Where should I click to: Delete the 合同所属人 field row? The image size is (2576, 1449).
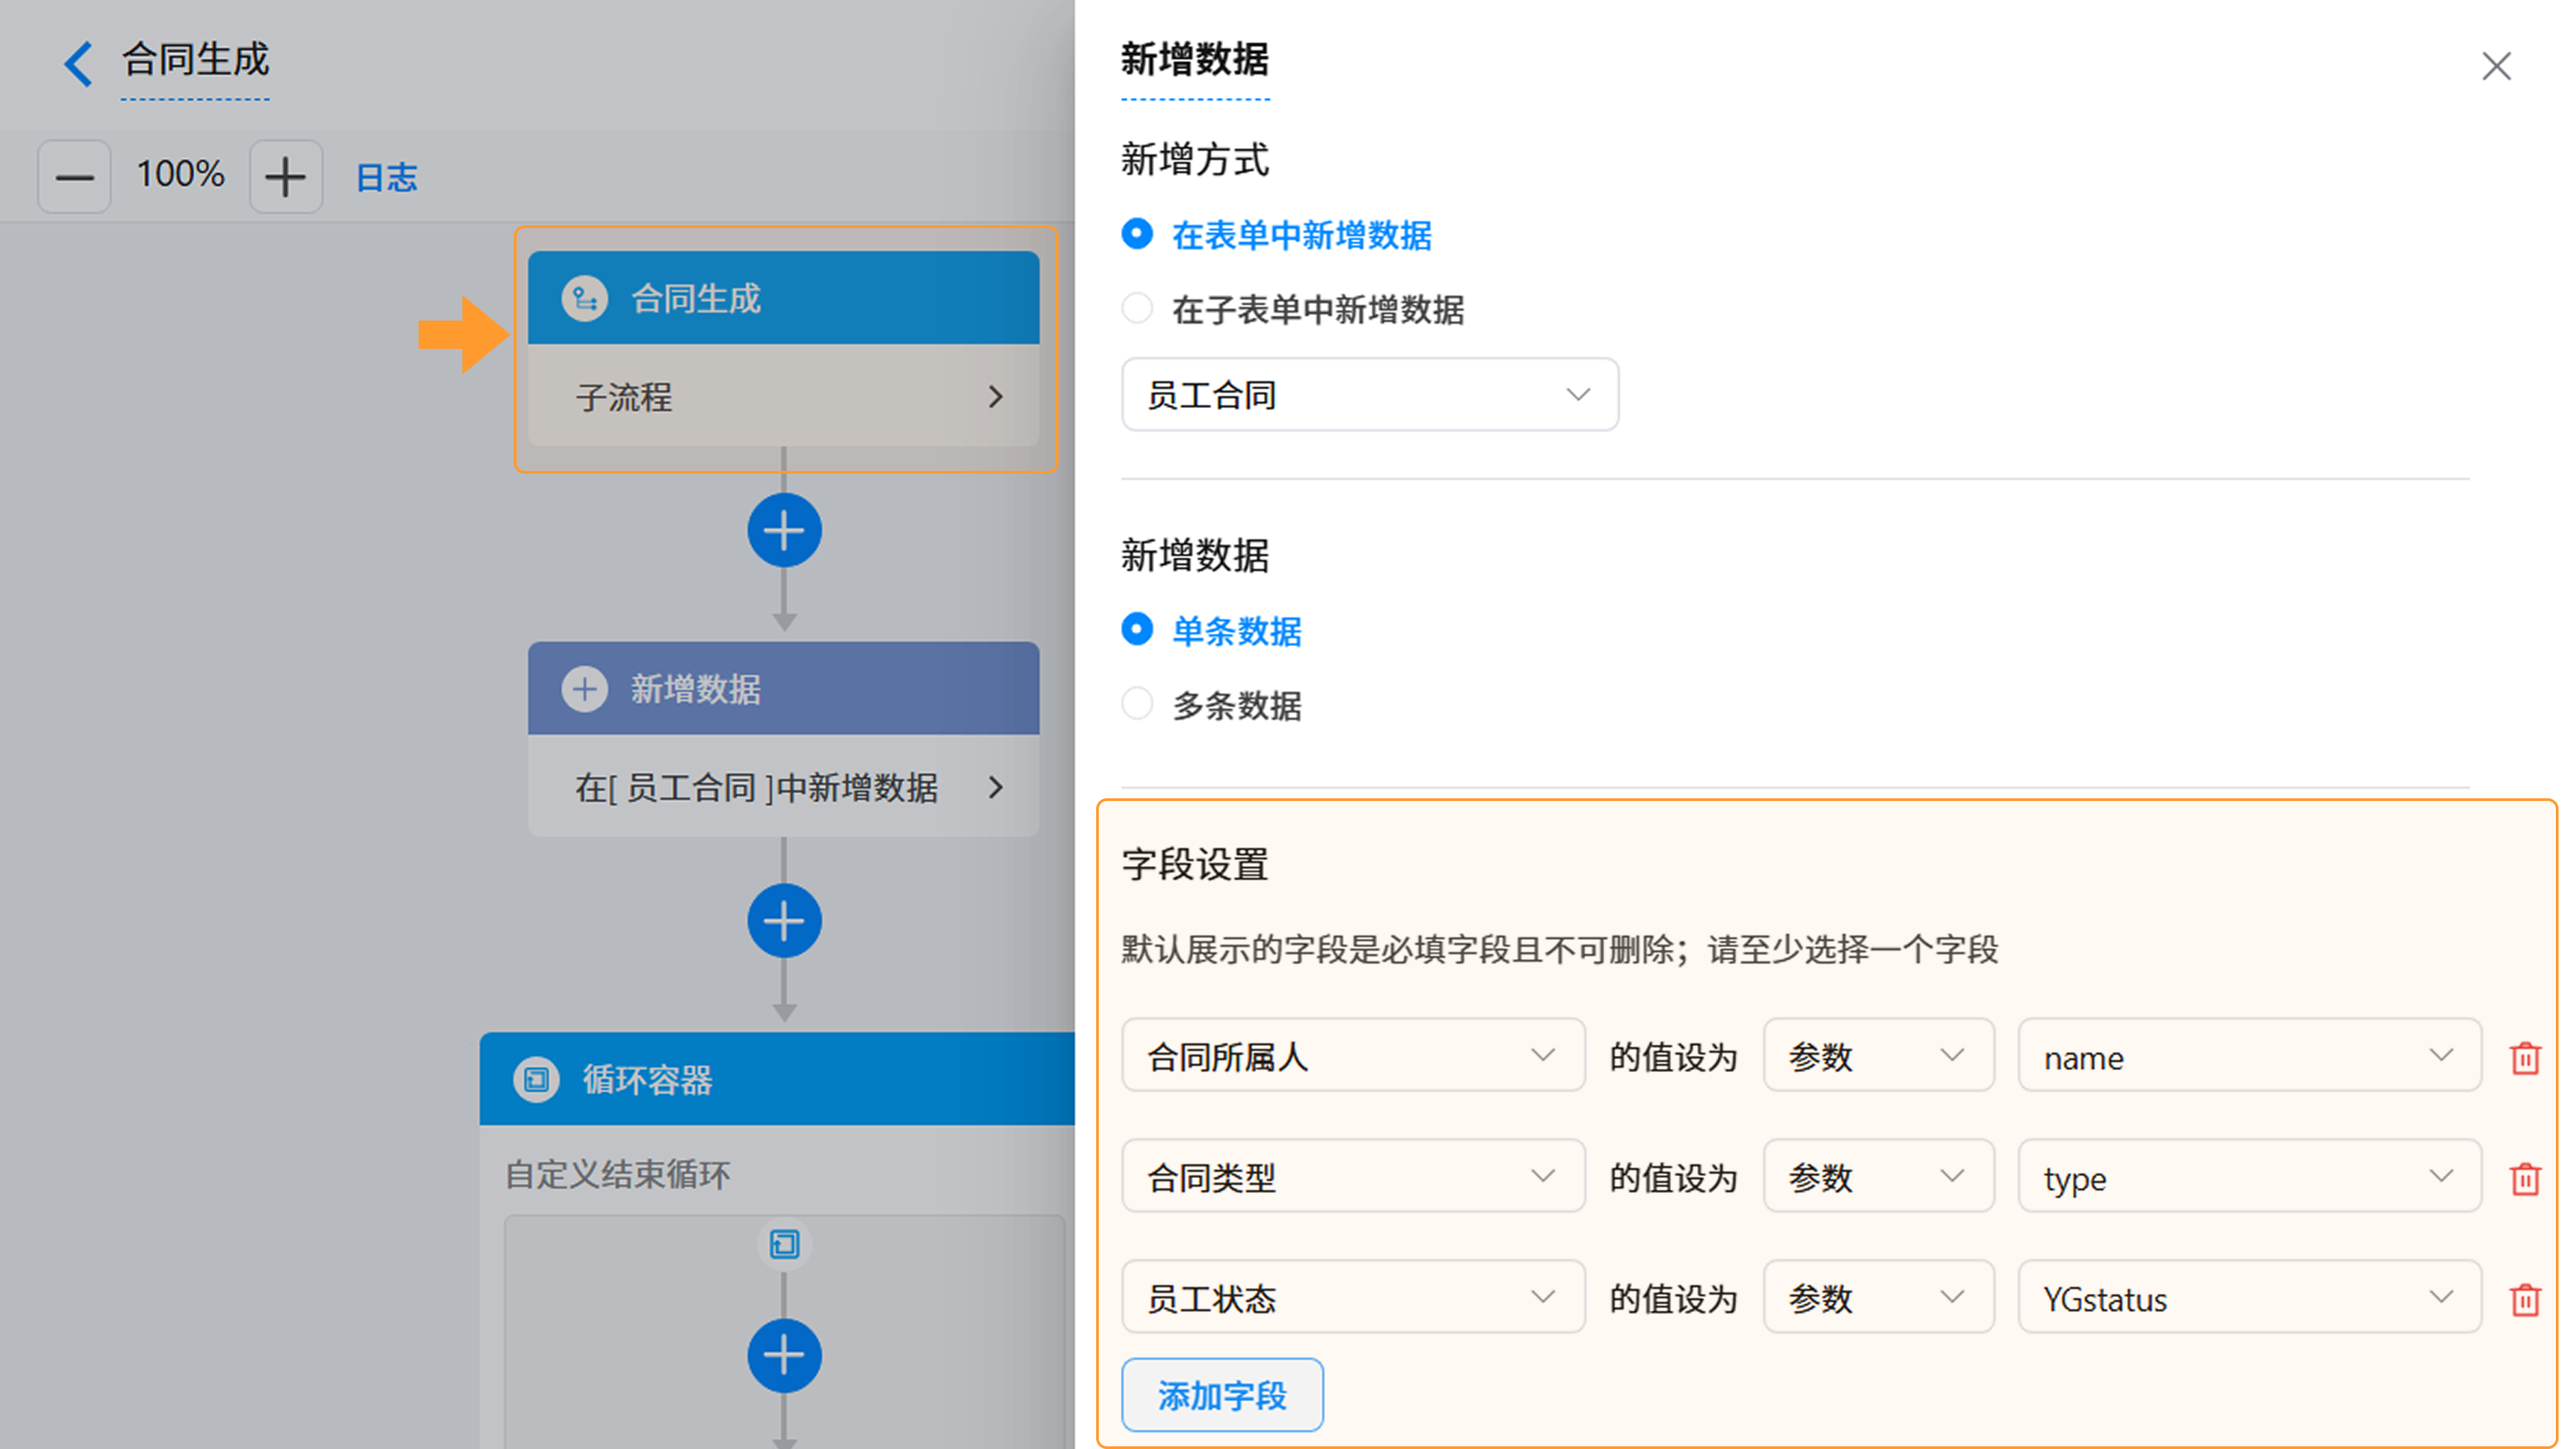2525,1058
